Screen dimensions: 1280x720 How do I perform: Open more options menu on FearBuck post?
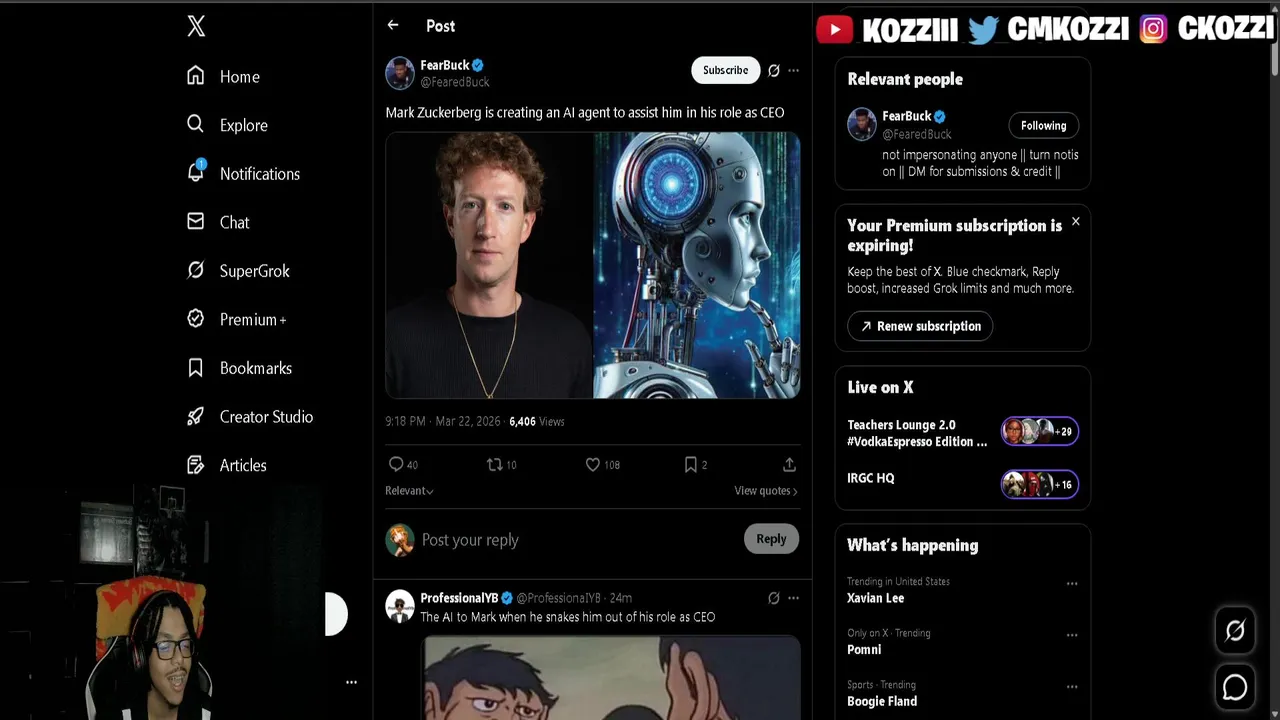coord(793,70)
